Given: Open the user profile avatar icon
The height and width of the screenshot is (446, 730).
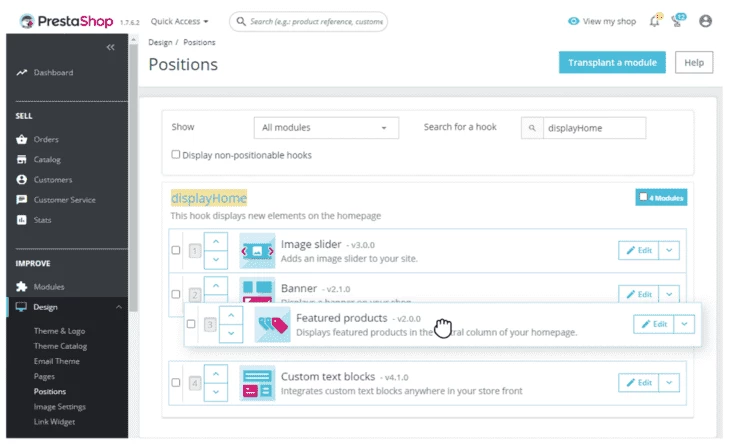Looking at the screenshot, I should coord(706,20).
